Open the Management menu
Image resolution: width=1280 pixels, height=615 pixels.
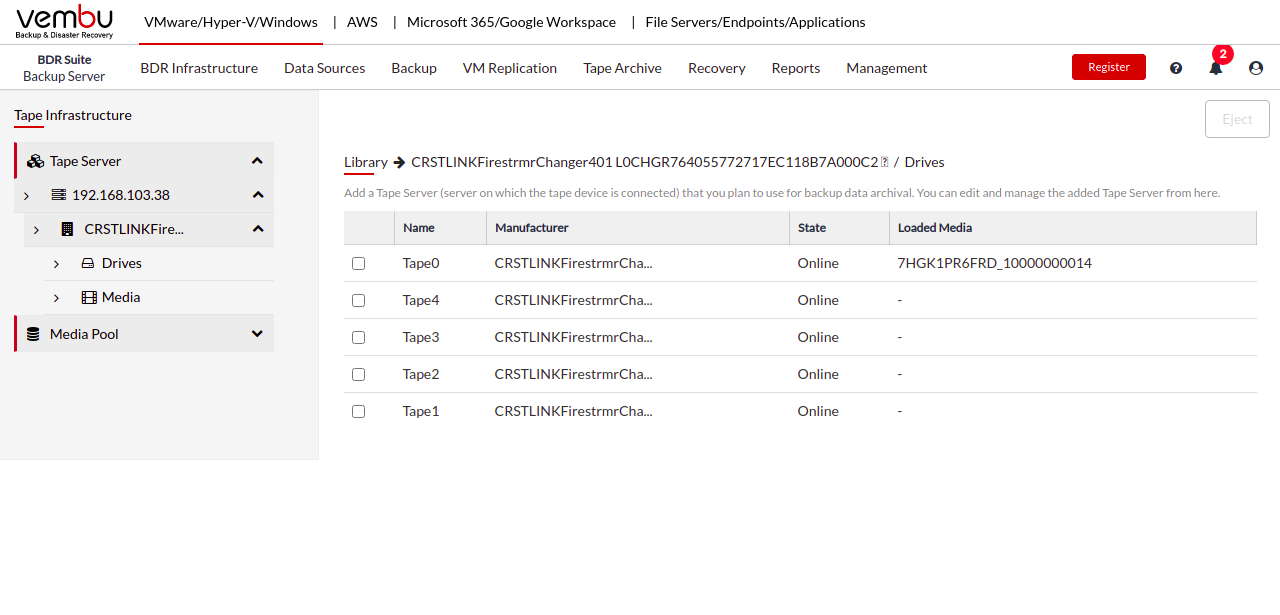(x=887, y=68)
